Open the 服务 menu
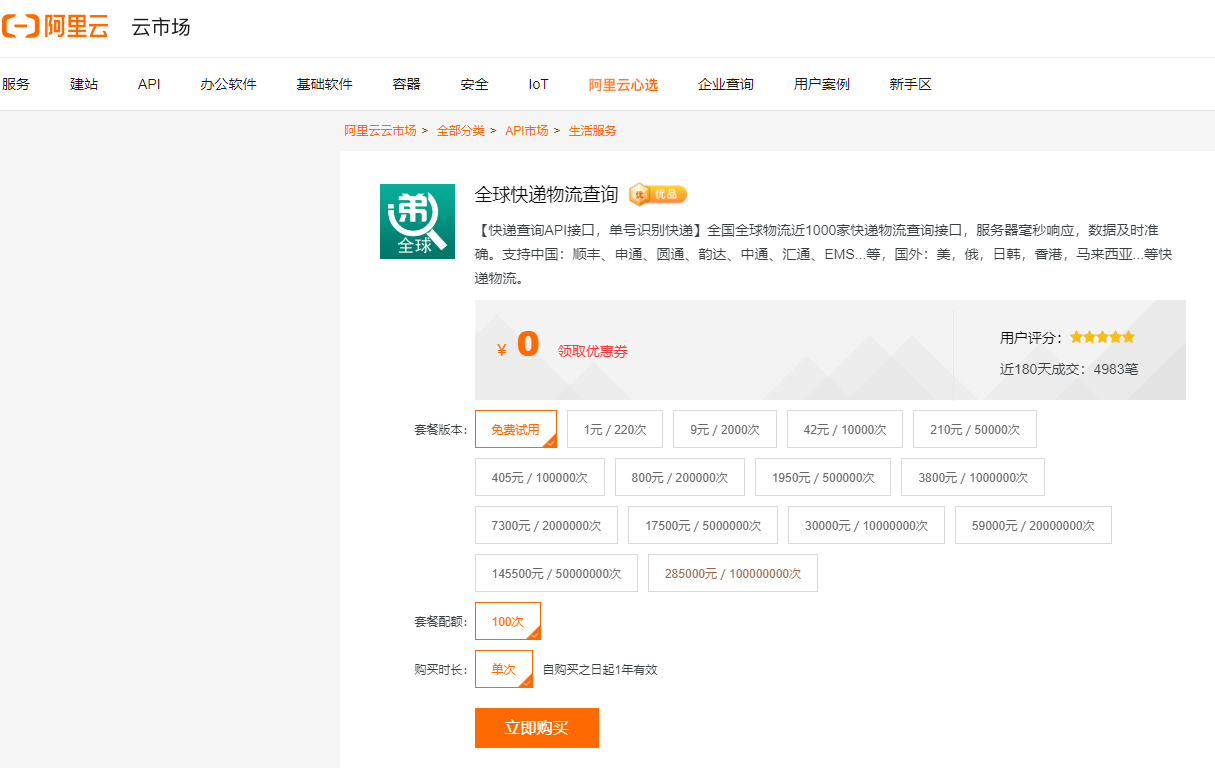1215x768 pixels. [x=16, y=84]
